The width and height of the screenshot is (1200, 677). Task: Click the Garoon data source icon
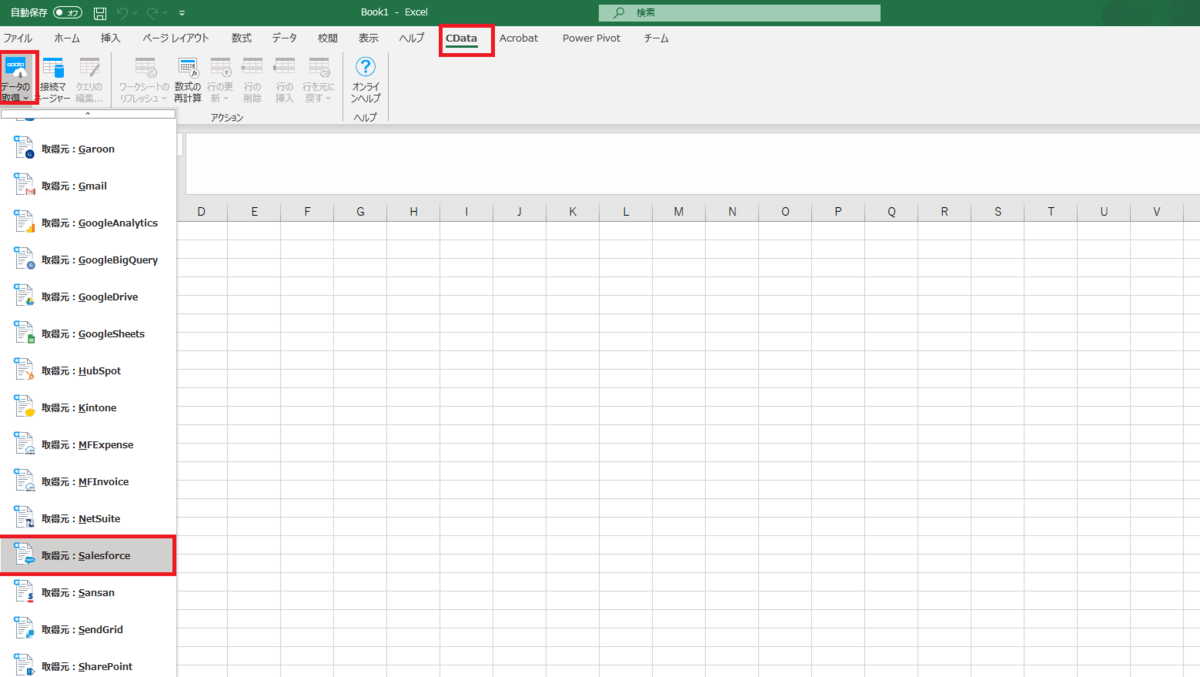point(24,149)
